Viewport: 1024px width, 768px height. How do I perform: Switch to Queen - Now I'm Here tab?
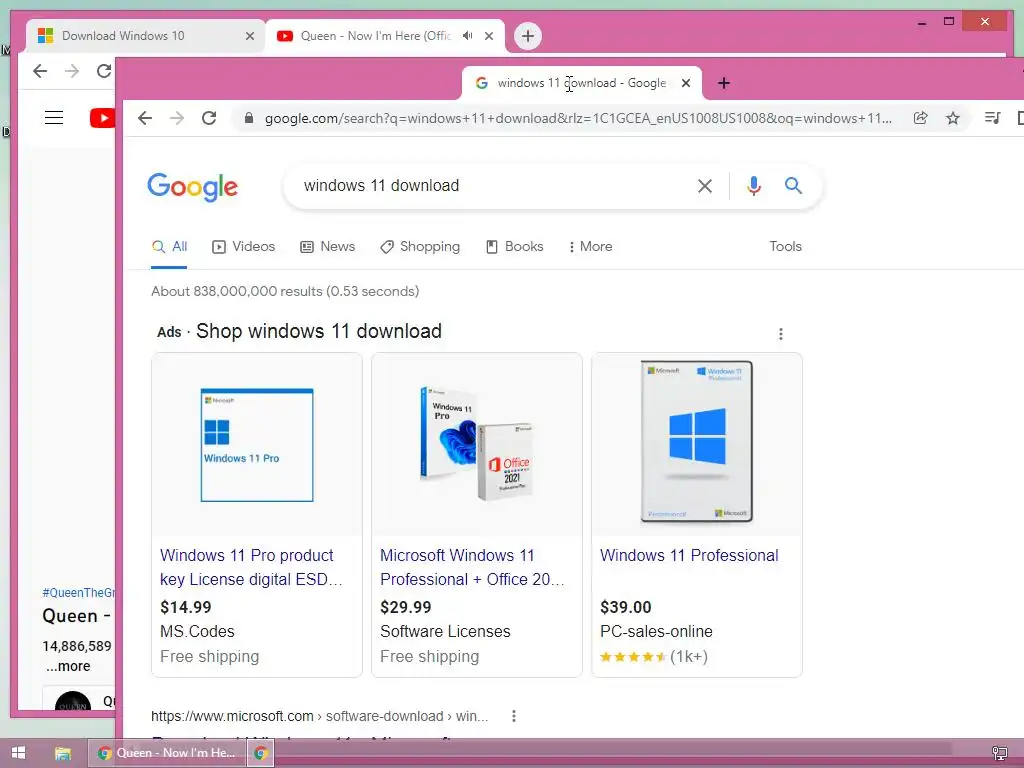(x=385, y=36)
